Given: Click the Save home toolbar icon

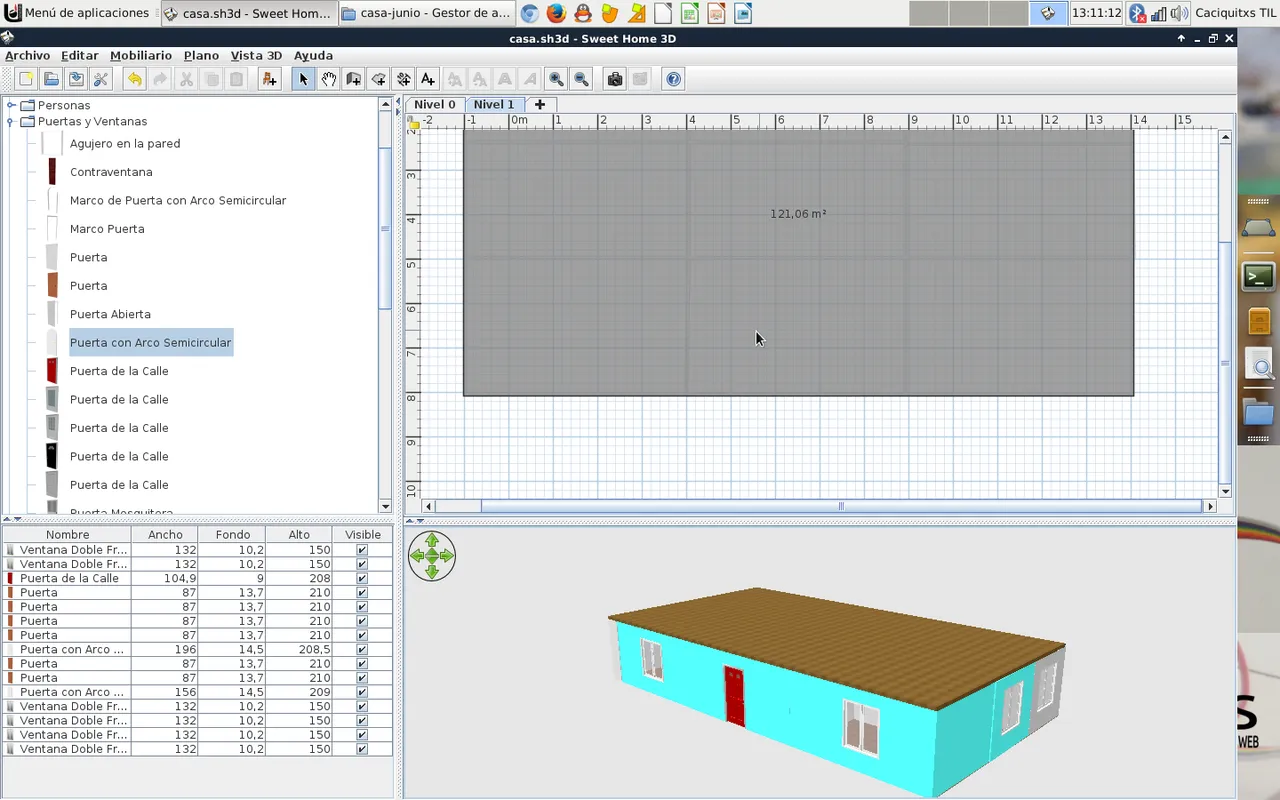Looking at the screenshot, I should pyautogui.click(x=76, y=79).
